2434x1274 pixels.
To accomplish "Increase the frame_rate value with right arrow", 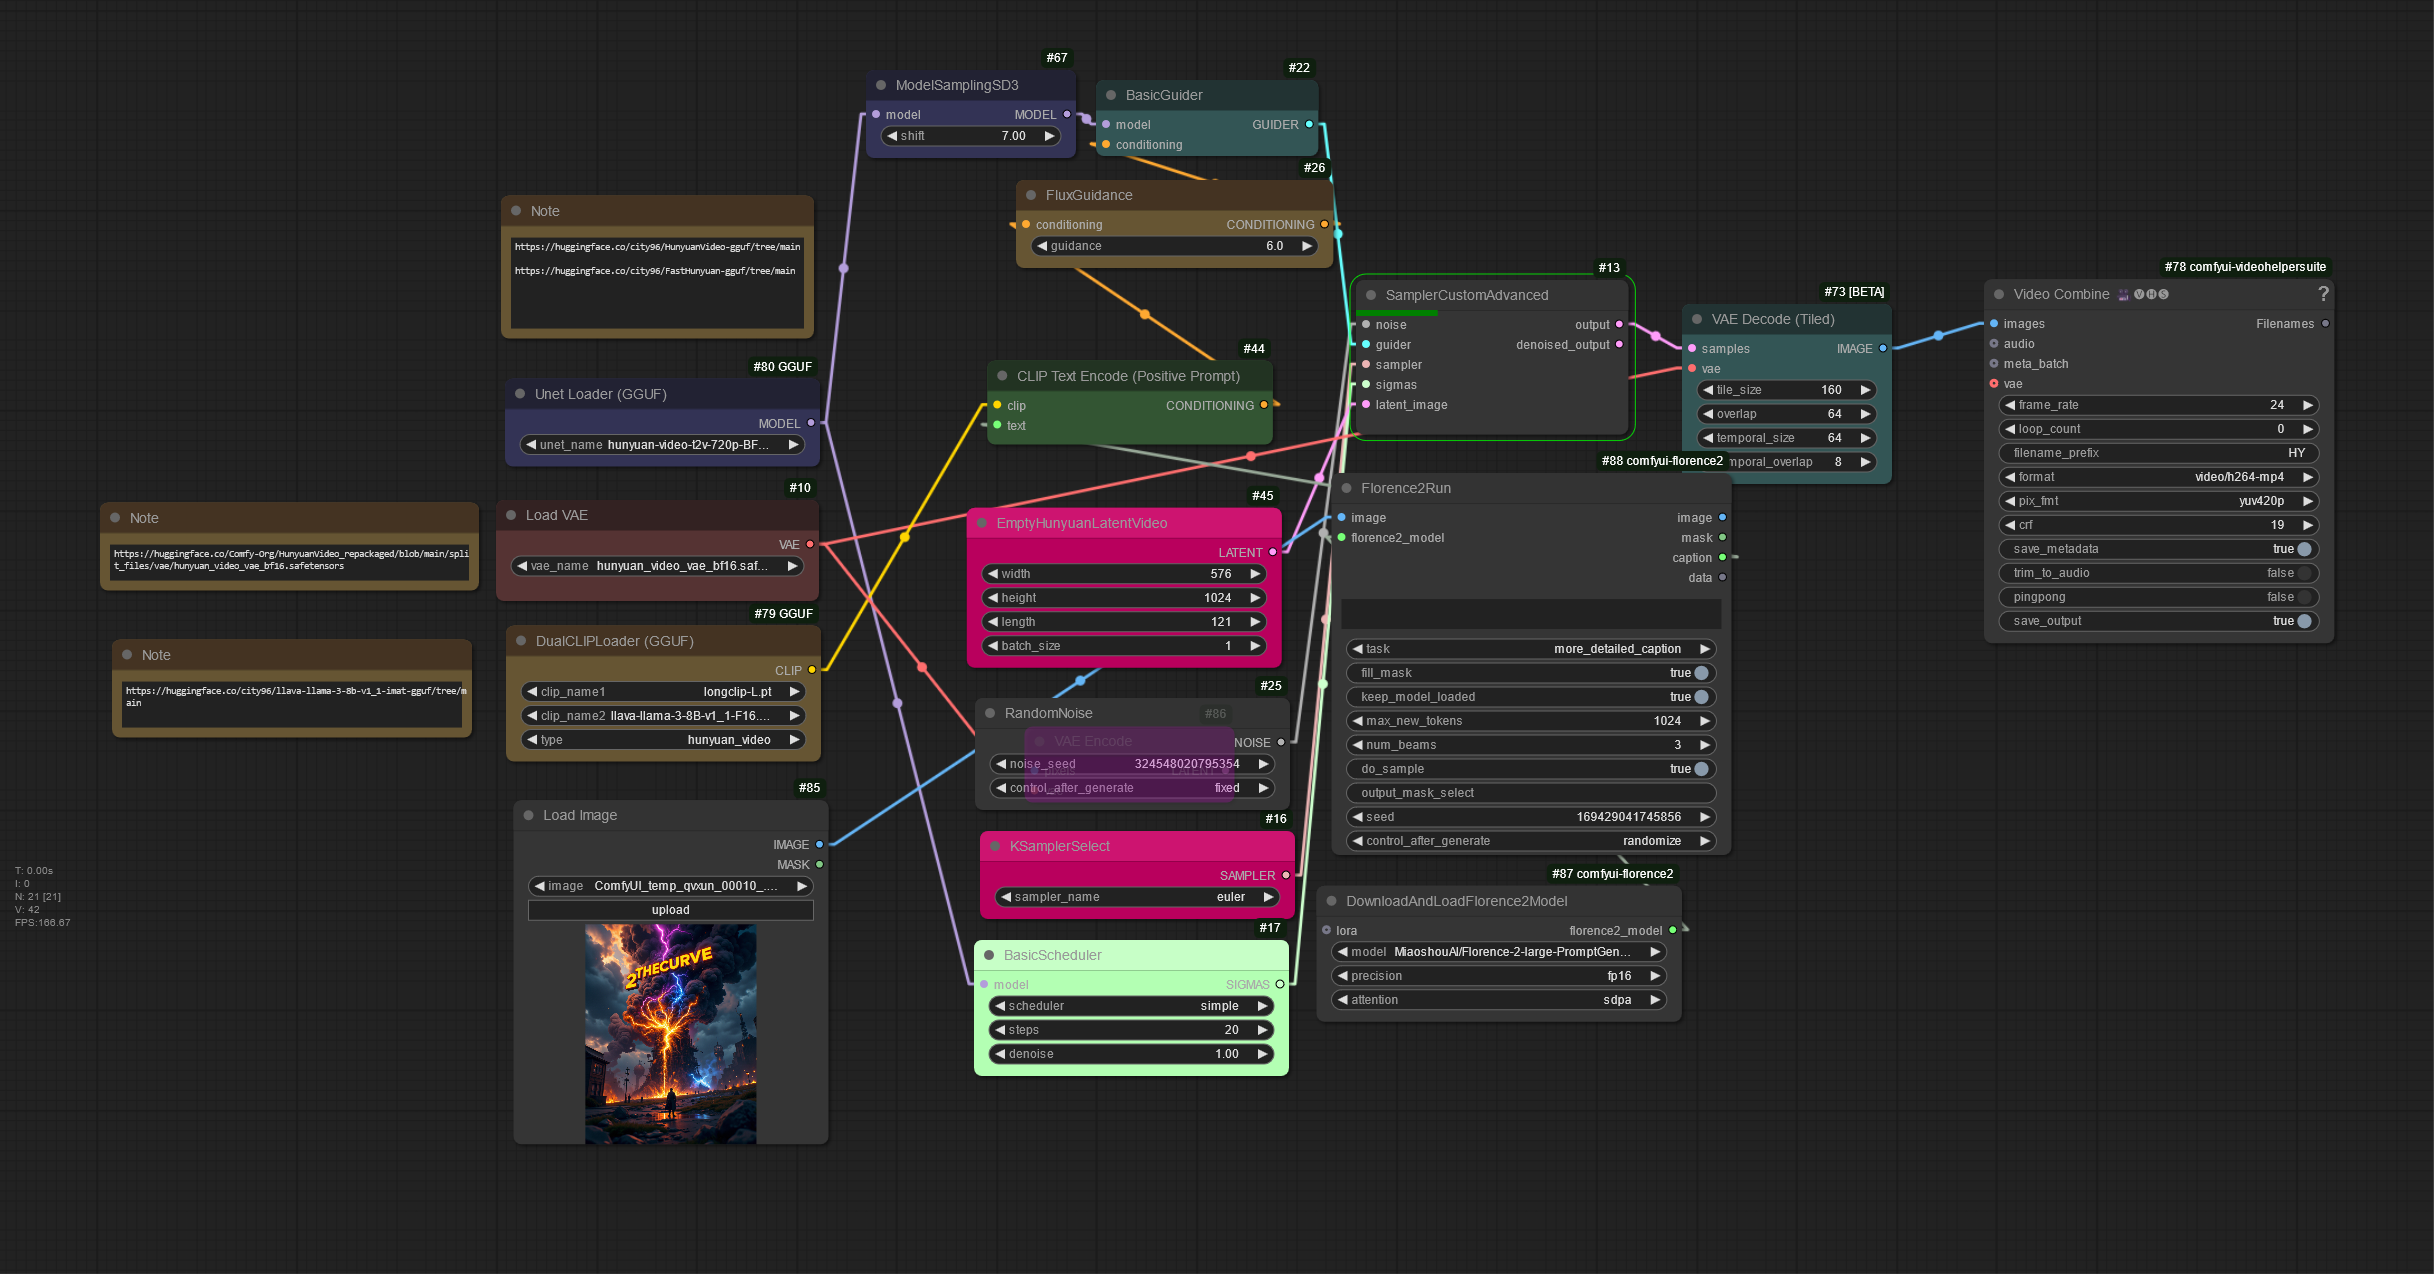I will 2308,405.
